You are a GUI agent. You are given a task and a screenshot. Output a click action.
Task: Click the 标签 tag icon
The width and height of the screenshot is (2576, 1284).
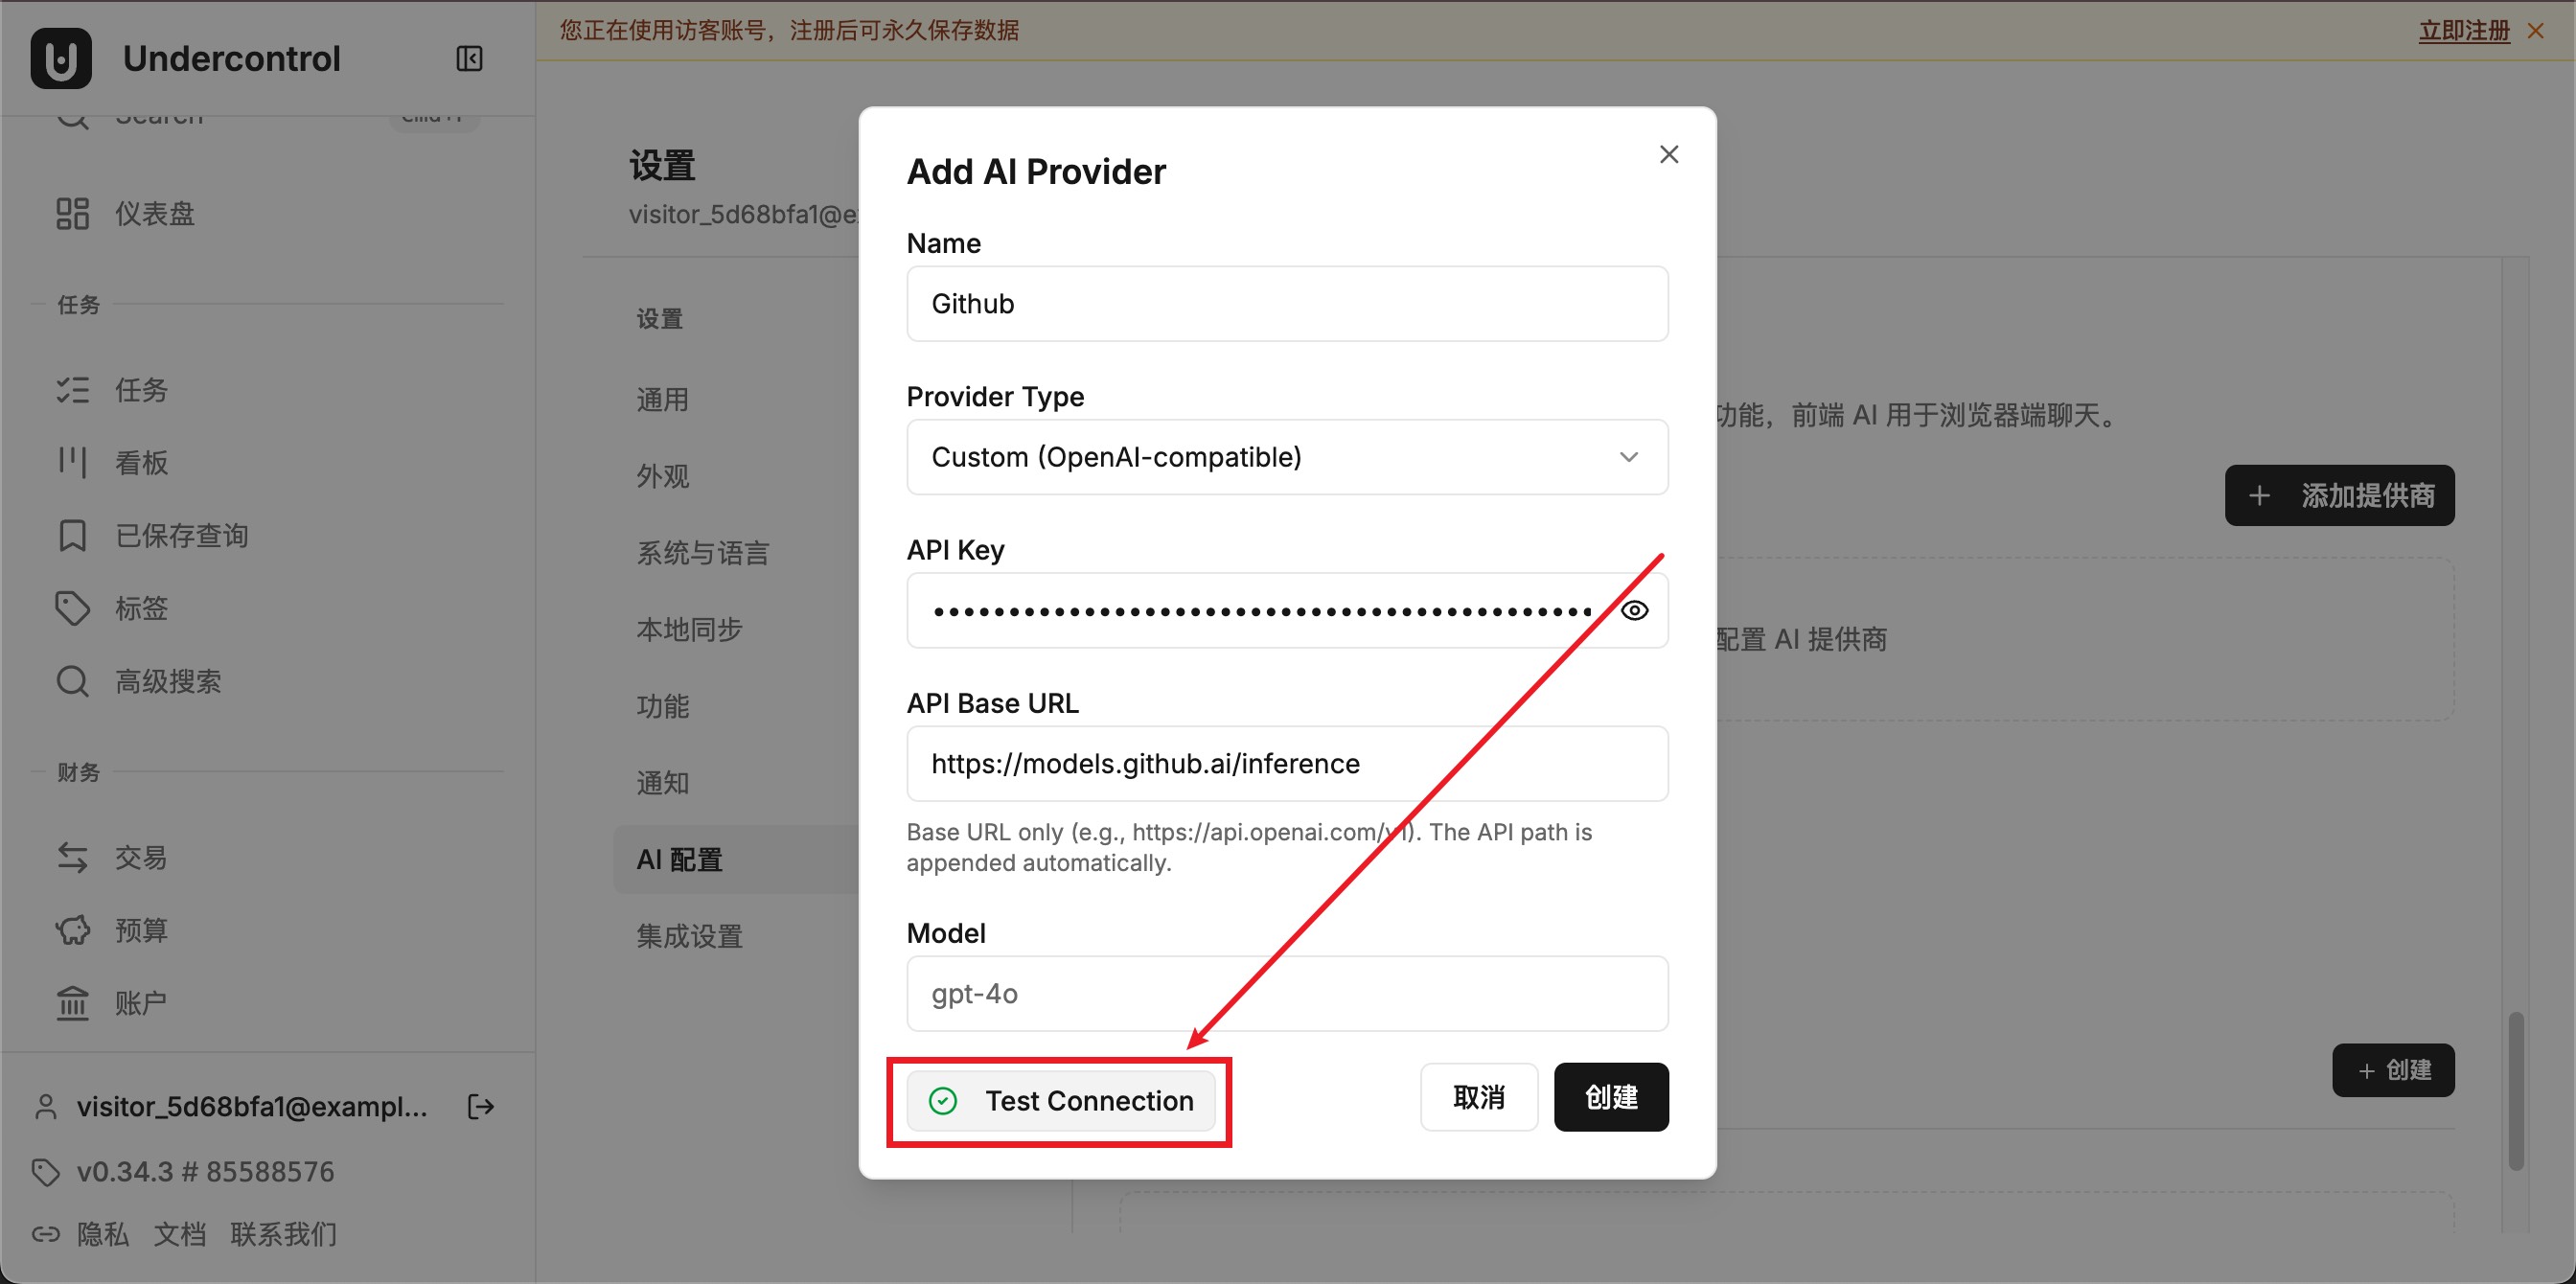coord(72,608)
